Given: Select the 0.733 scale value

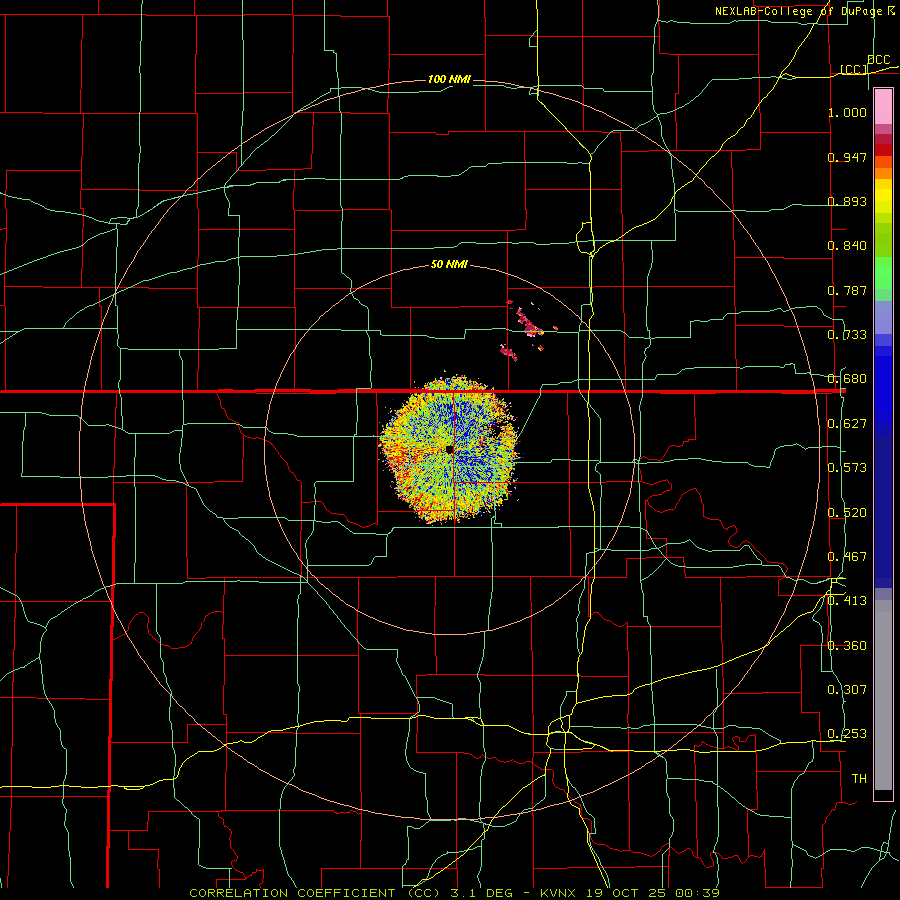Looking at the screenshot, I should (x=847, y=335).
